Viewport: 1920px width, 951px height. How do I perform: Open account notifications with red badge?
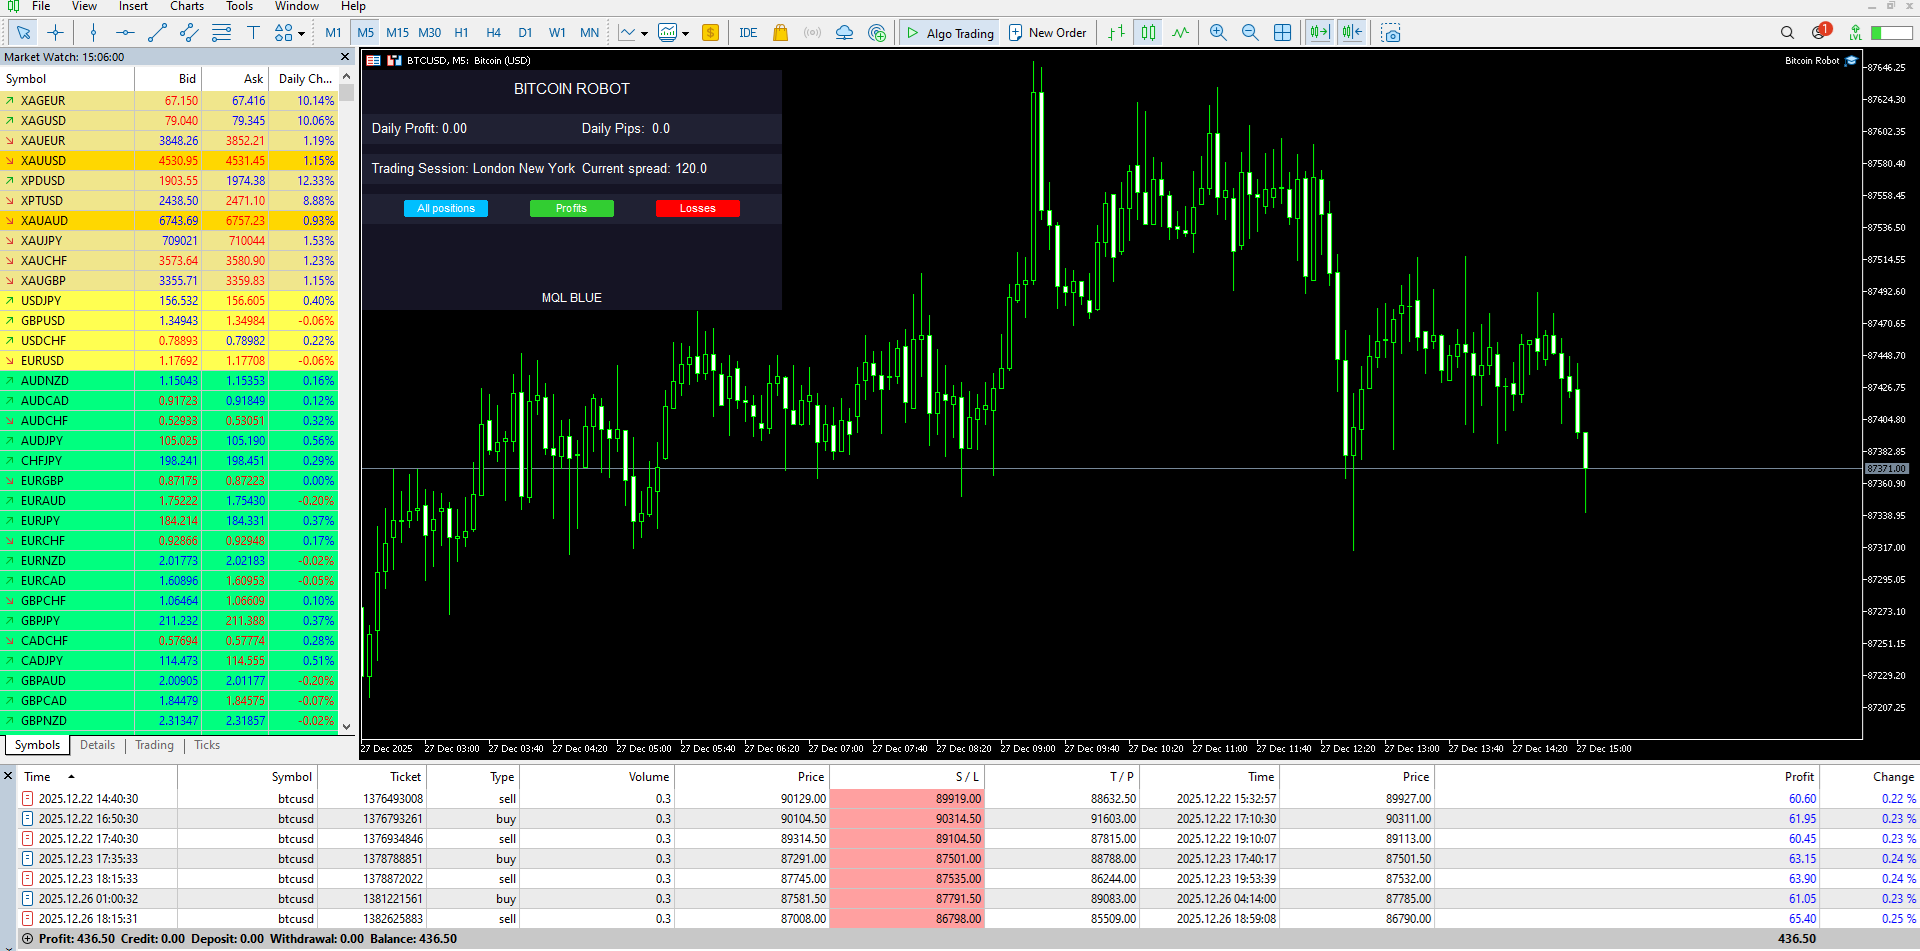point(1821,32)
